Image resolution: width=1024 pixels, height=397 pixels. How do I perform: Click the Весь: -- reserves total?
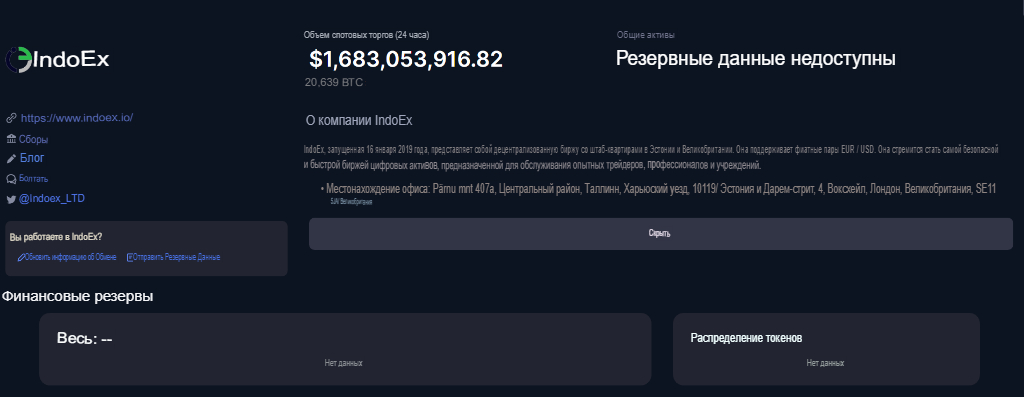tap(84, 338)
